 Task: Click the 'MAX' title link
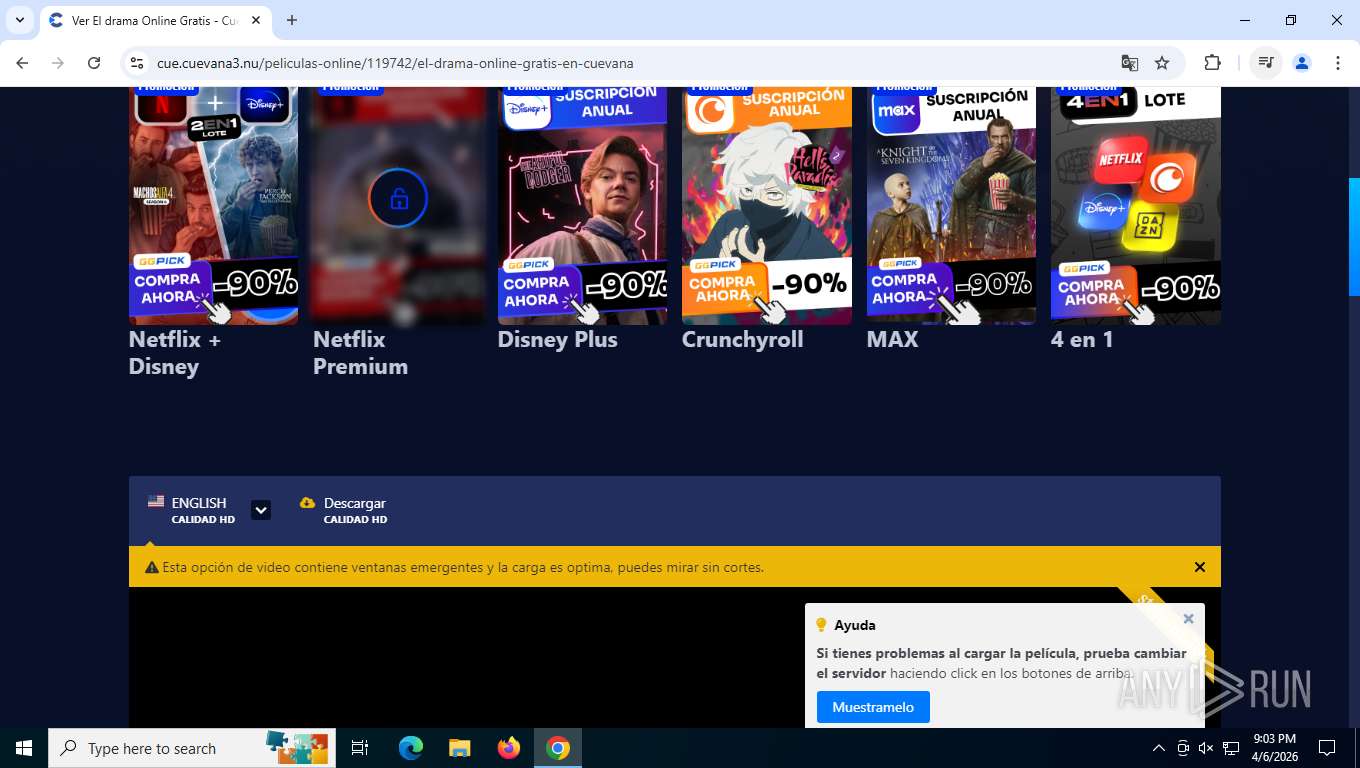coord(893,340)
